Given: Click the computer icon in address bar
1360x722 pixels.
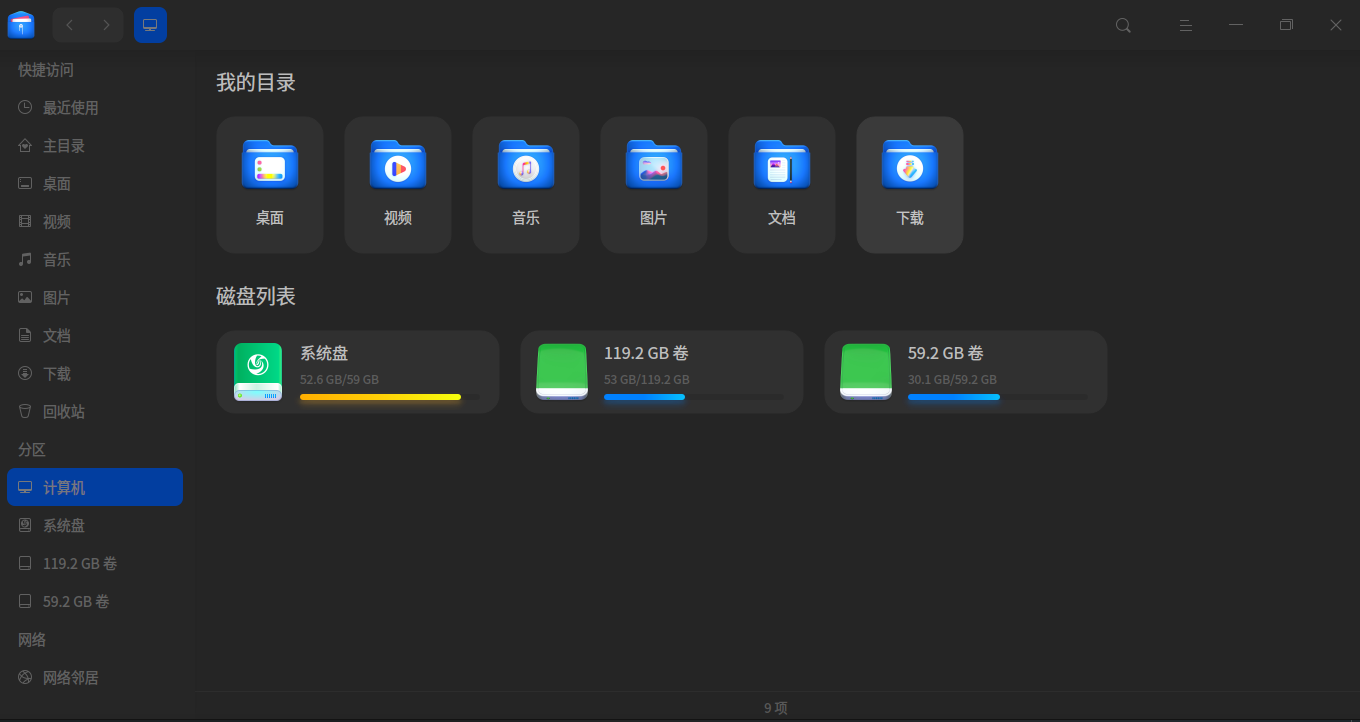Looking at the screenshot, I should click(150, 25).
